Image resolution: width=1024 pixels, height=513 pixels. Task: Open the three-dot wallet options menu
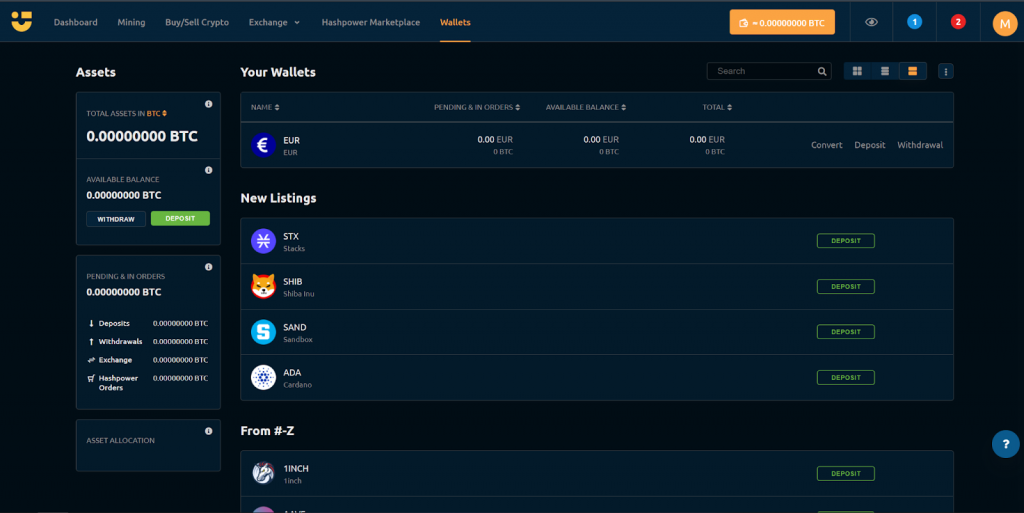point(946,71)
